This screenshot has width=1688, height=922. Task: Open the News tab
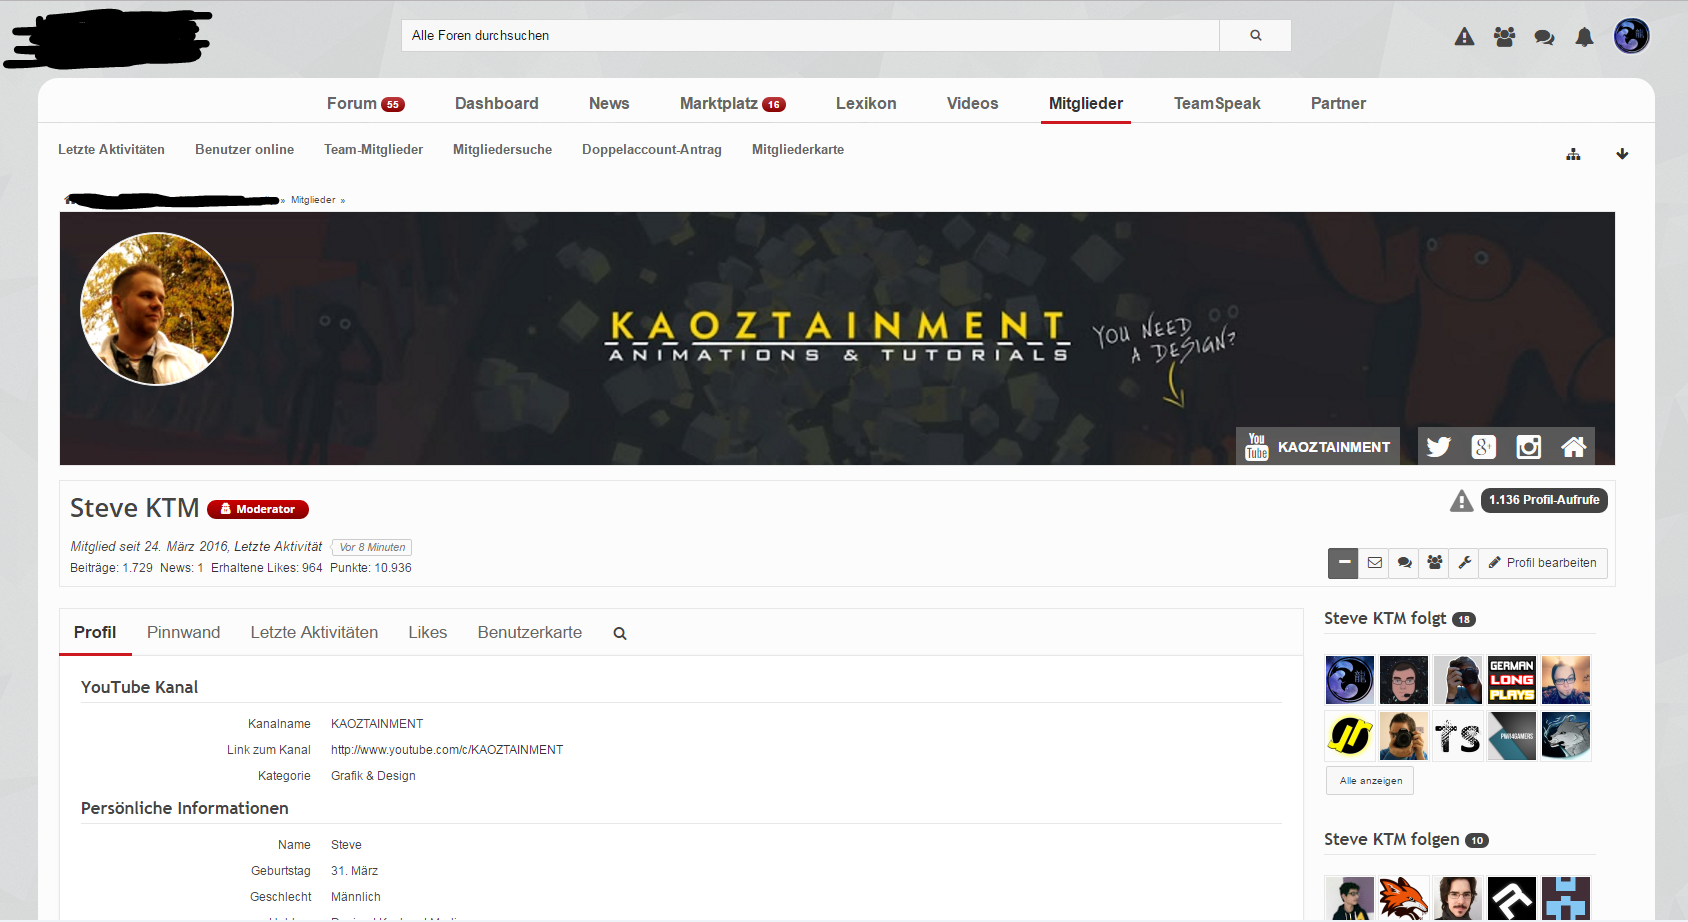(x=609, y=103)
